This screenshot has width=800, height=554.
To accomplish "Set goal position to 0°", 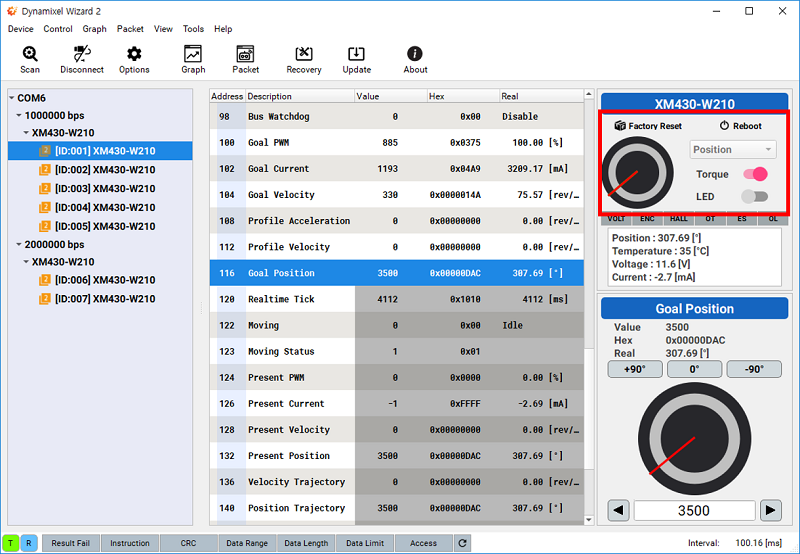I will (x=694, y=369).
